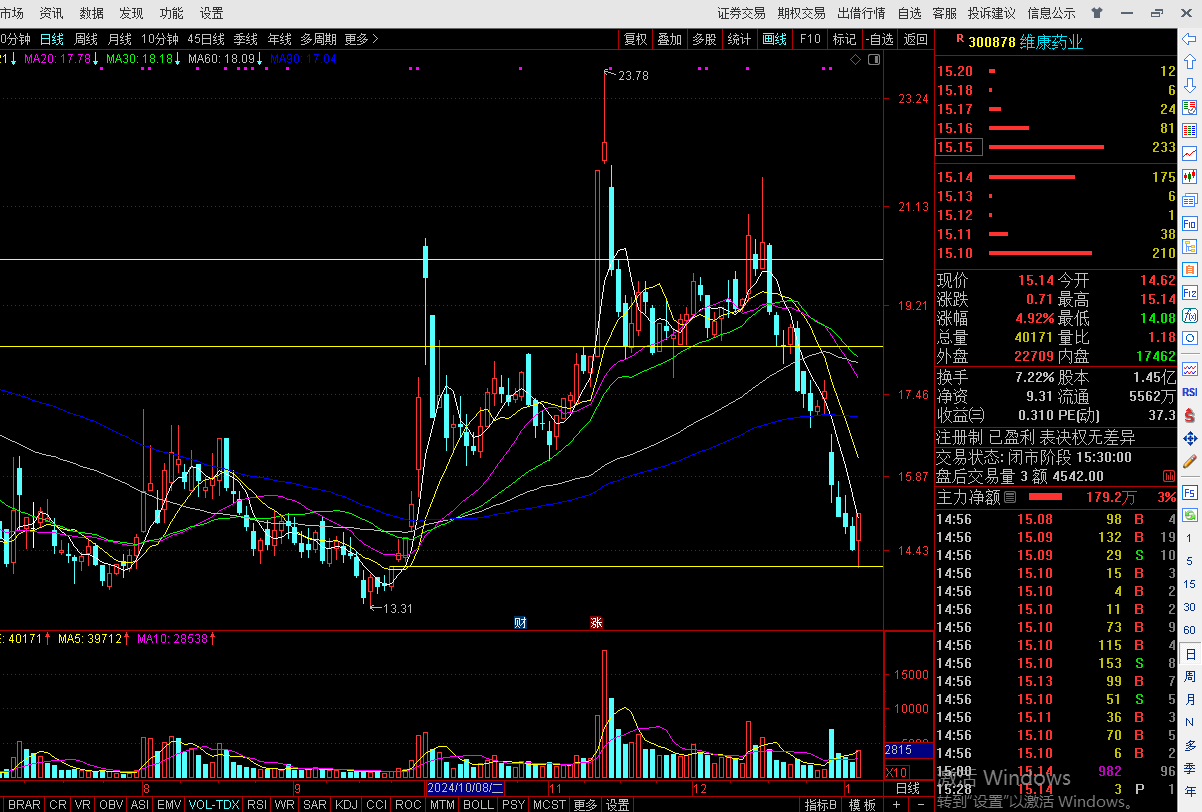Expand the 主力净额 panel selector
The height and width of the screenshot is (812, 1202).
pos(1009,497)
